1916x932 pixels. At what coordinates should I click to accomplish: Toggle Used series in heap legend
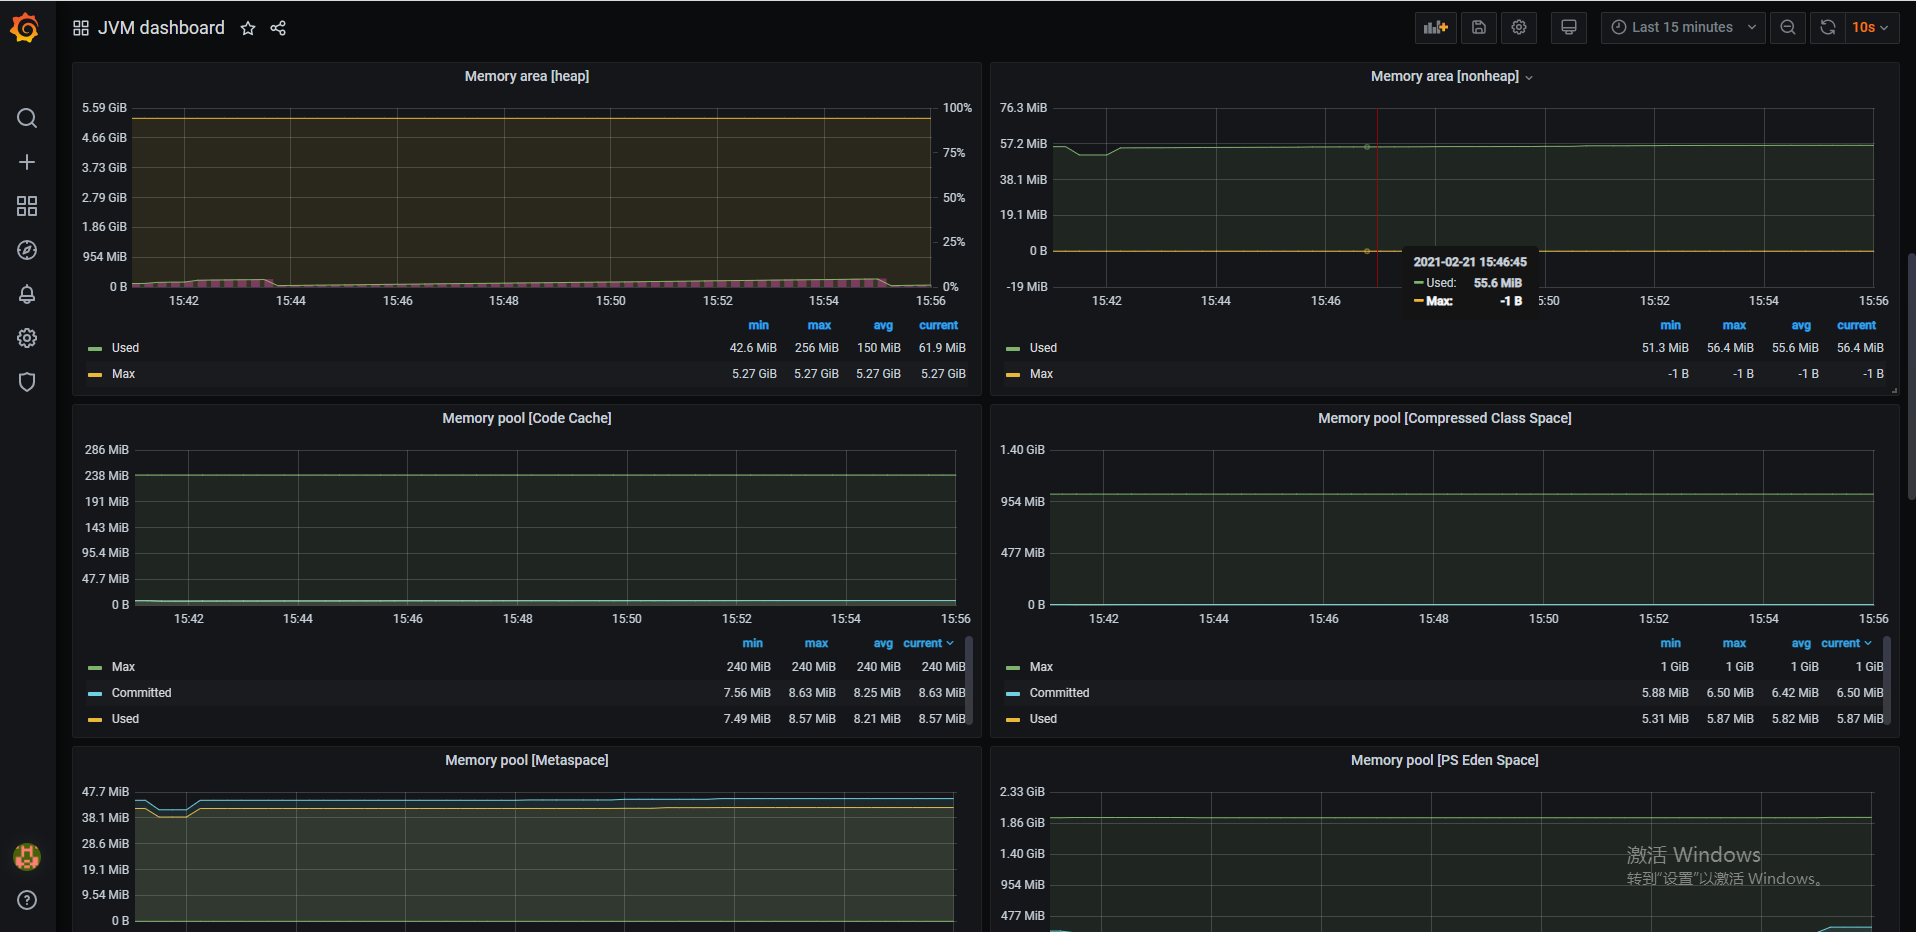click(125, 348)
